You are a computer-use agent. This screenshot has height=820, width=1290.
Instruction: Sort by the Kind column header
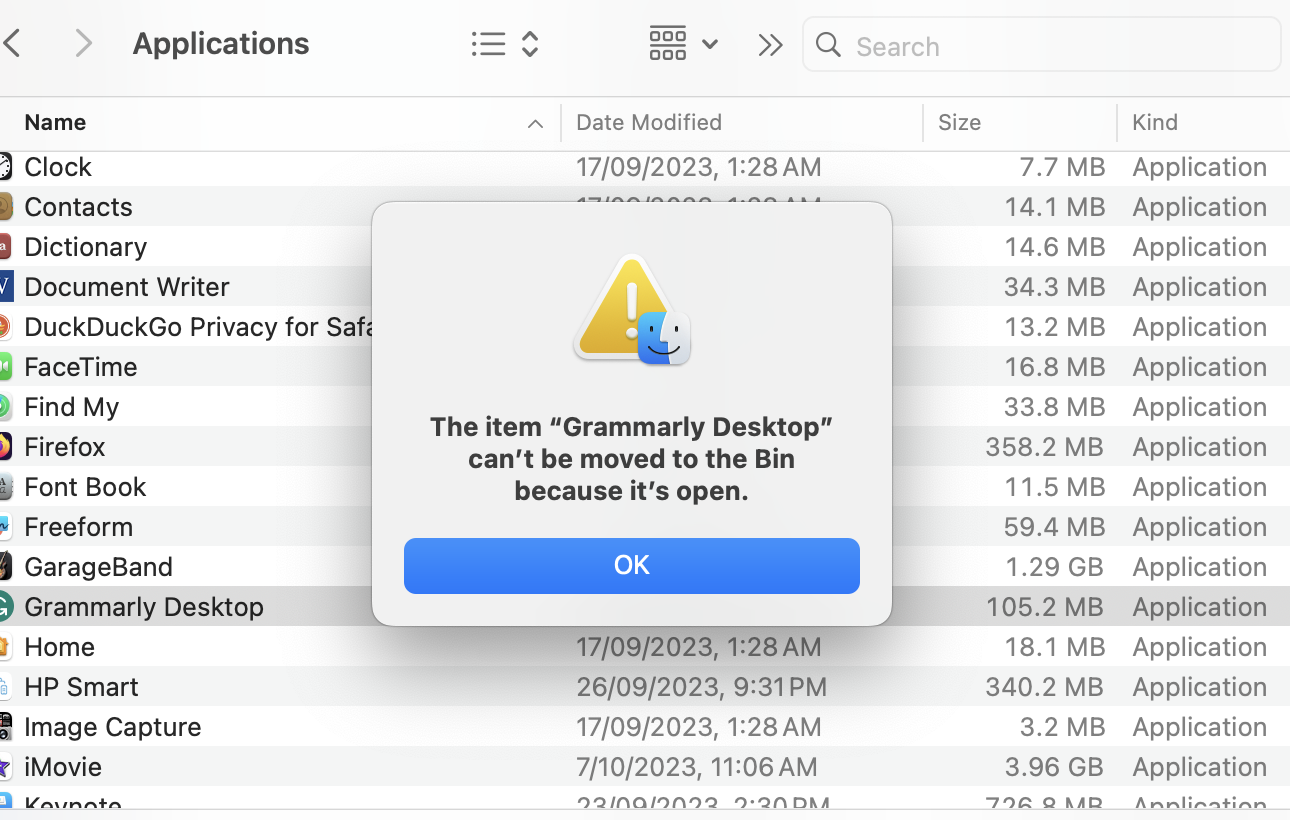(x=1155, y=123)
